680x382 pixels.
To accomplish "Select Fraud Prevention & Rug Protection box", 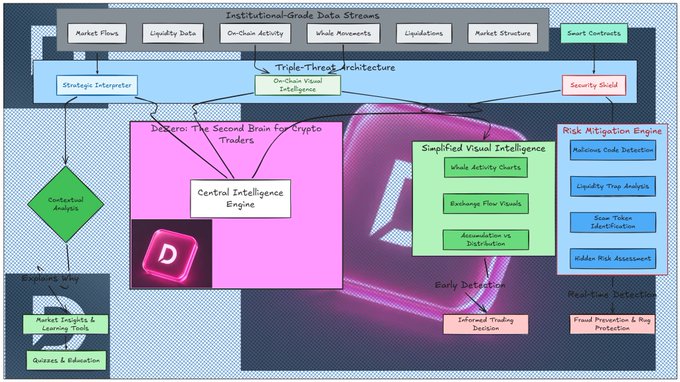I will coord(612,324).
